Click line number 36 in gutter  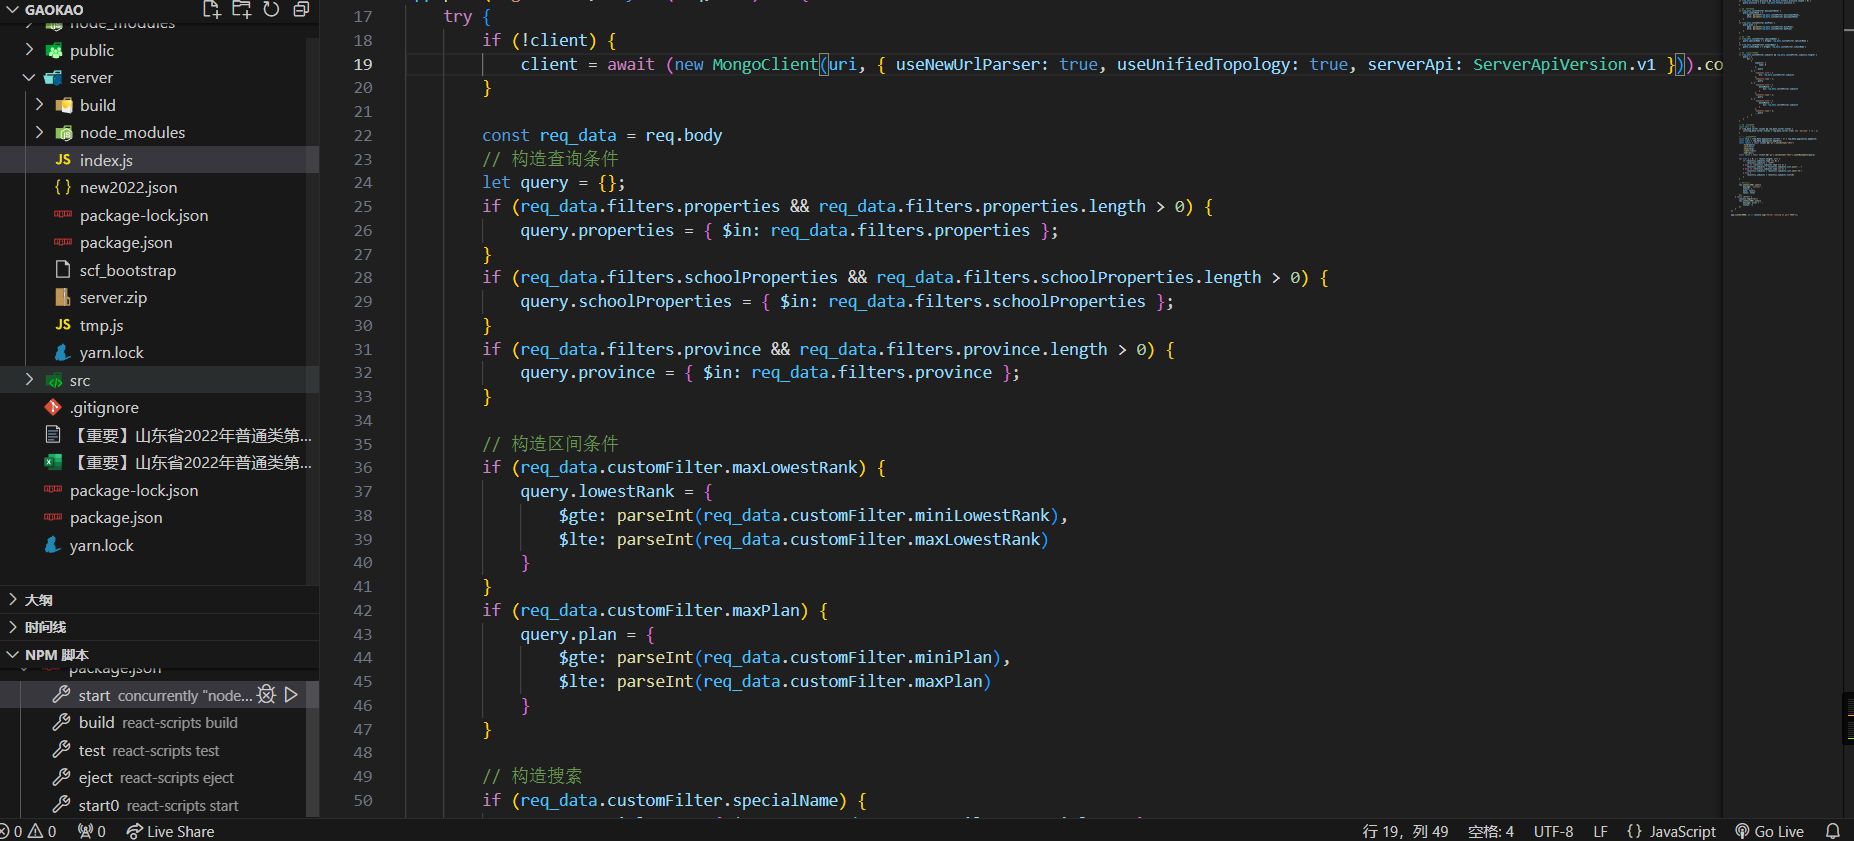pyautogui.click(x=363, y=467)
